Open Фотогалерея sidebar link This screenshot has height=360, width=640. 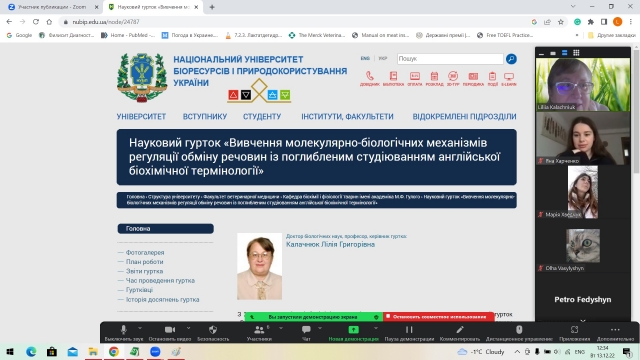(x=145, y=253)
